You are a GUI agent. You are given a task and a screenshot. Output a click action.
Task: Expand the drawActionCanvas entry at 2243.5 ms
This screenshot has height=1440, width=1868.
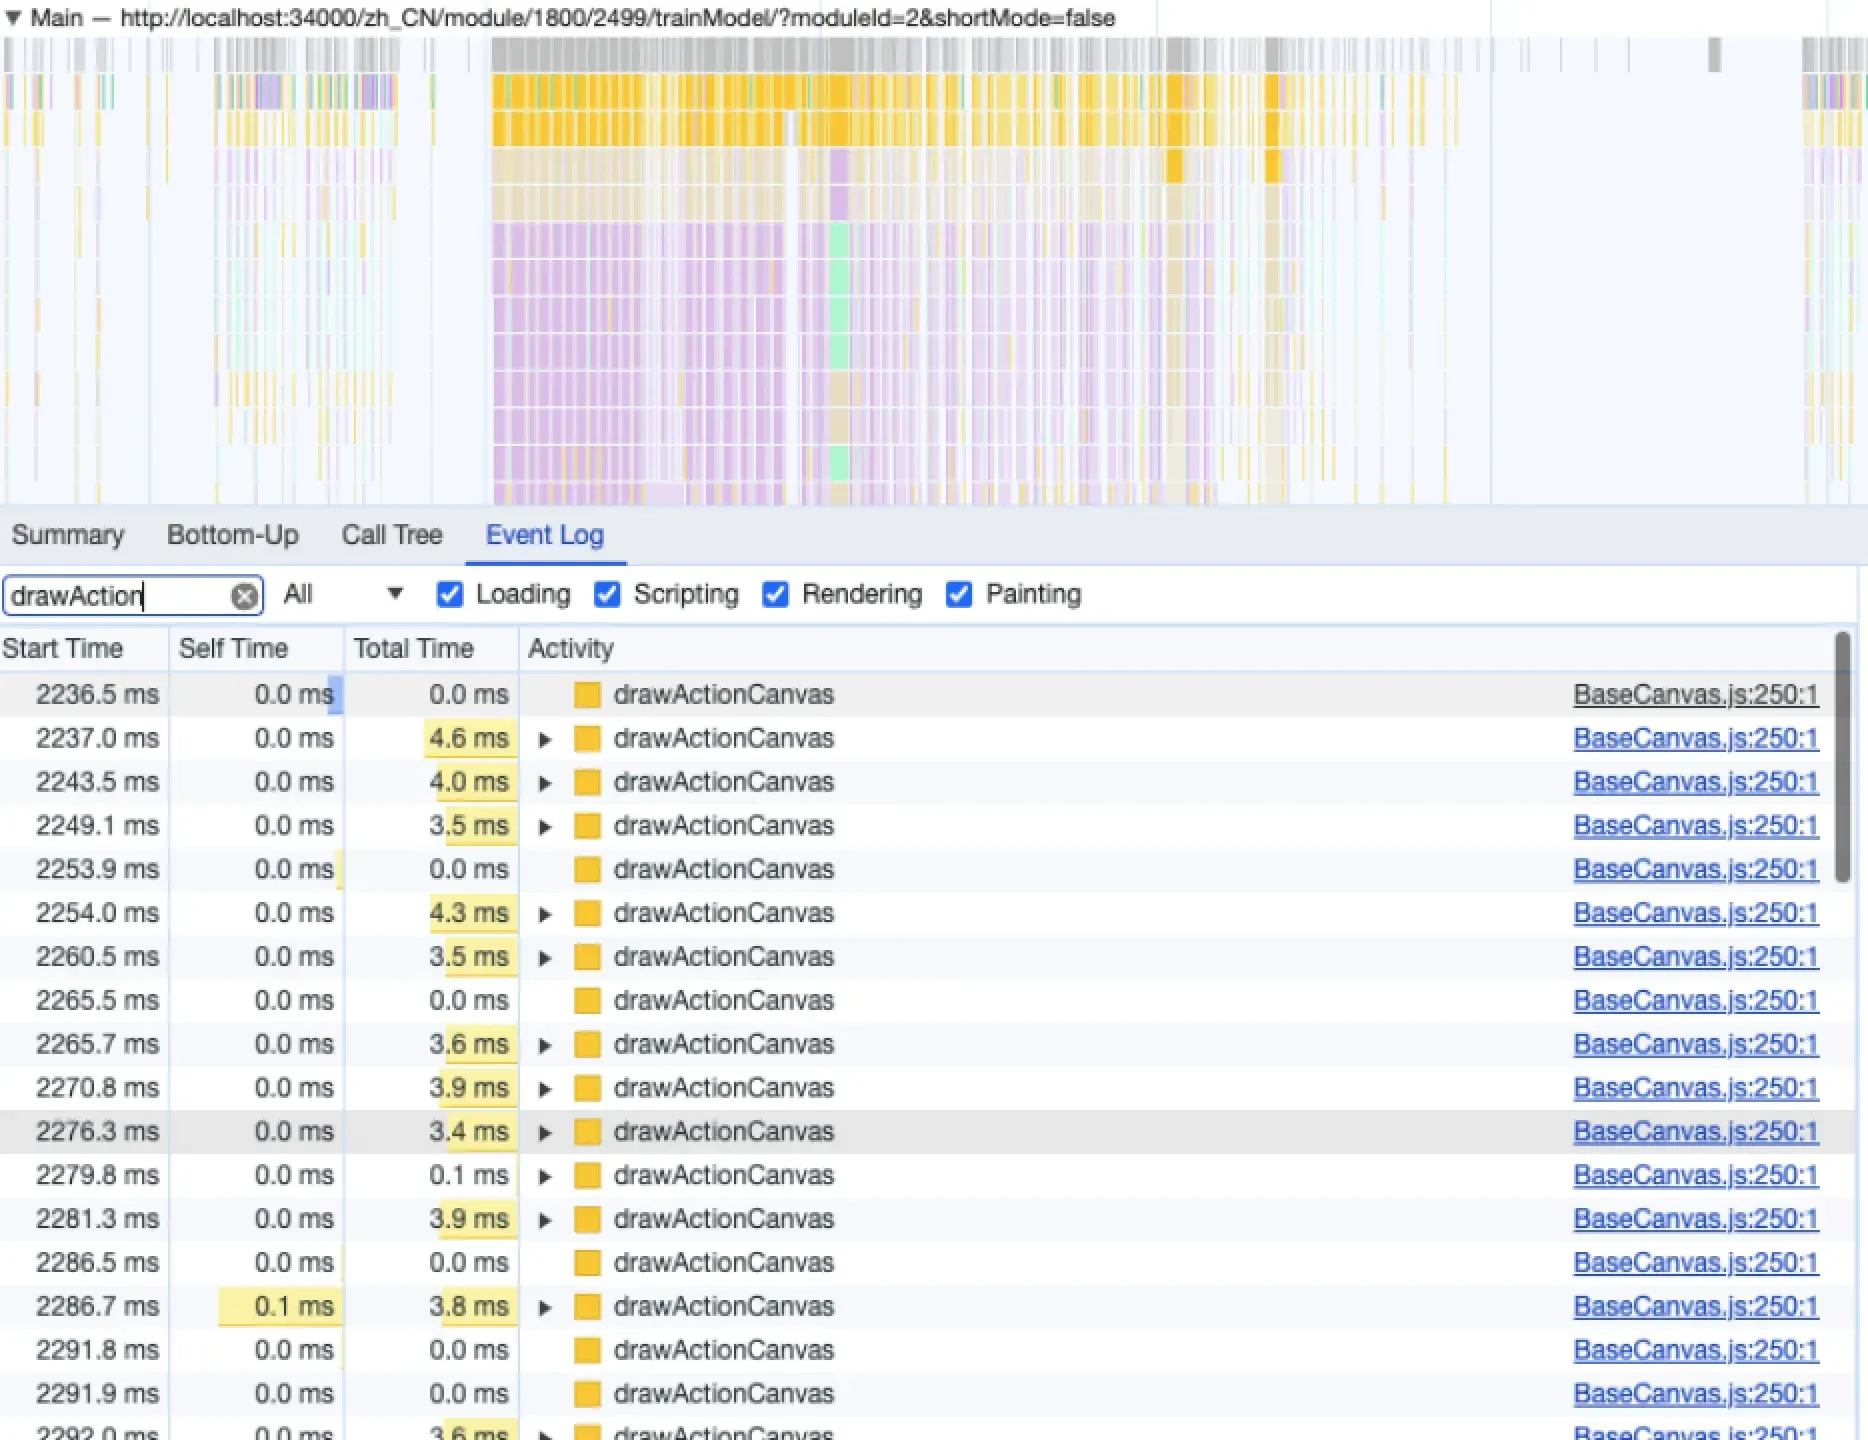tap(545, 783)
